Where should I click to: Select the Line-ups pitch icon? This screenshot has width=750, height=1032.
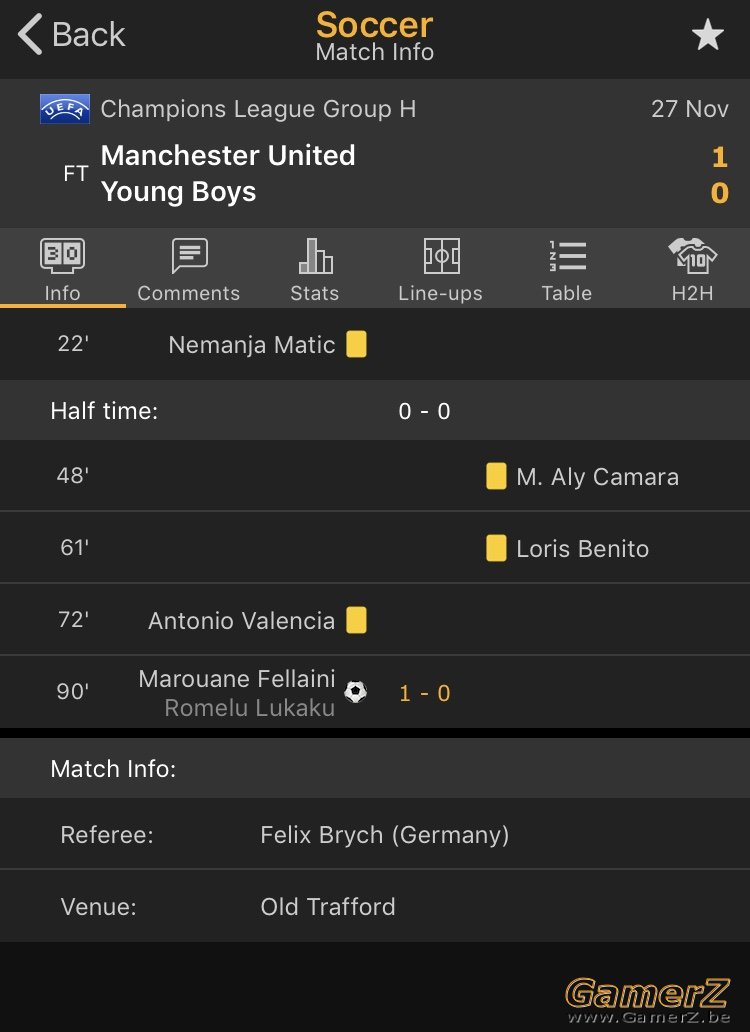441,256
